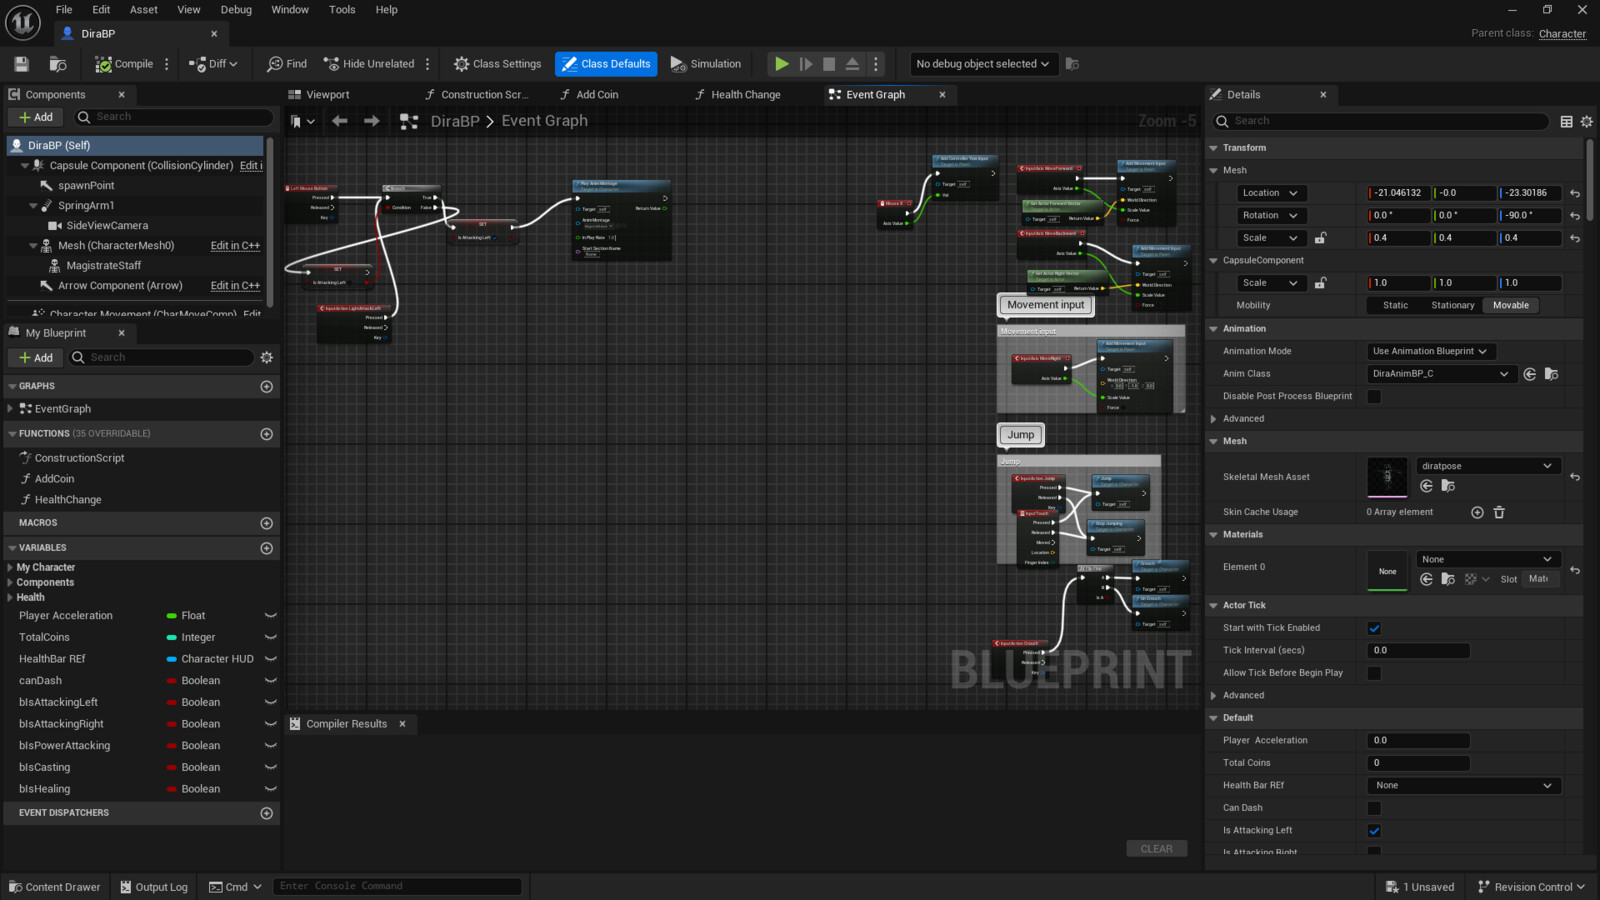Click Find in toolbar
Screen dimensions: 1600x900
click(x=287, y=64)
